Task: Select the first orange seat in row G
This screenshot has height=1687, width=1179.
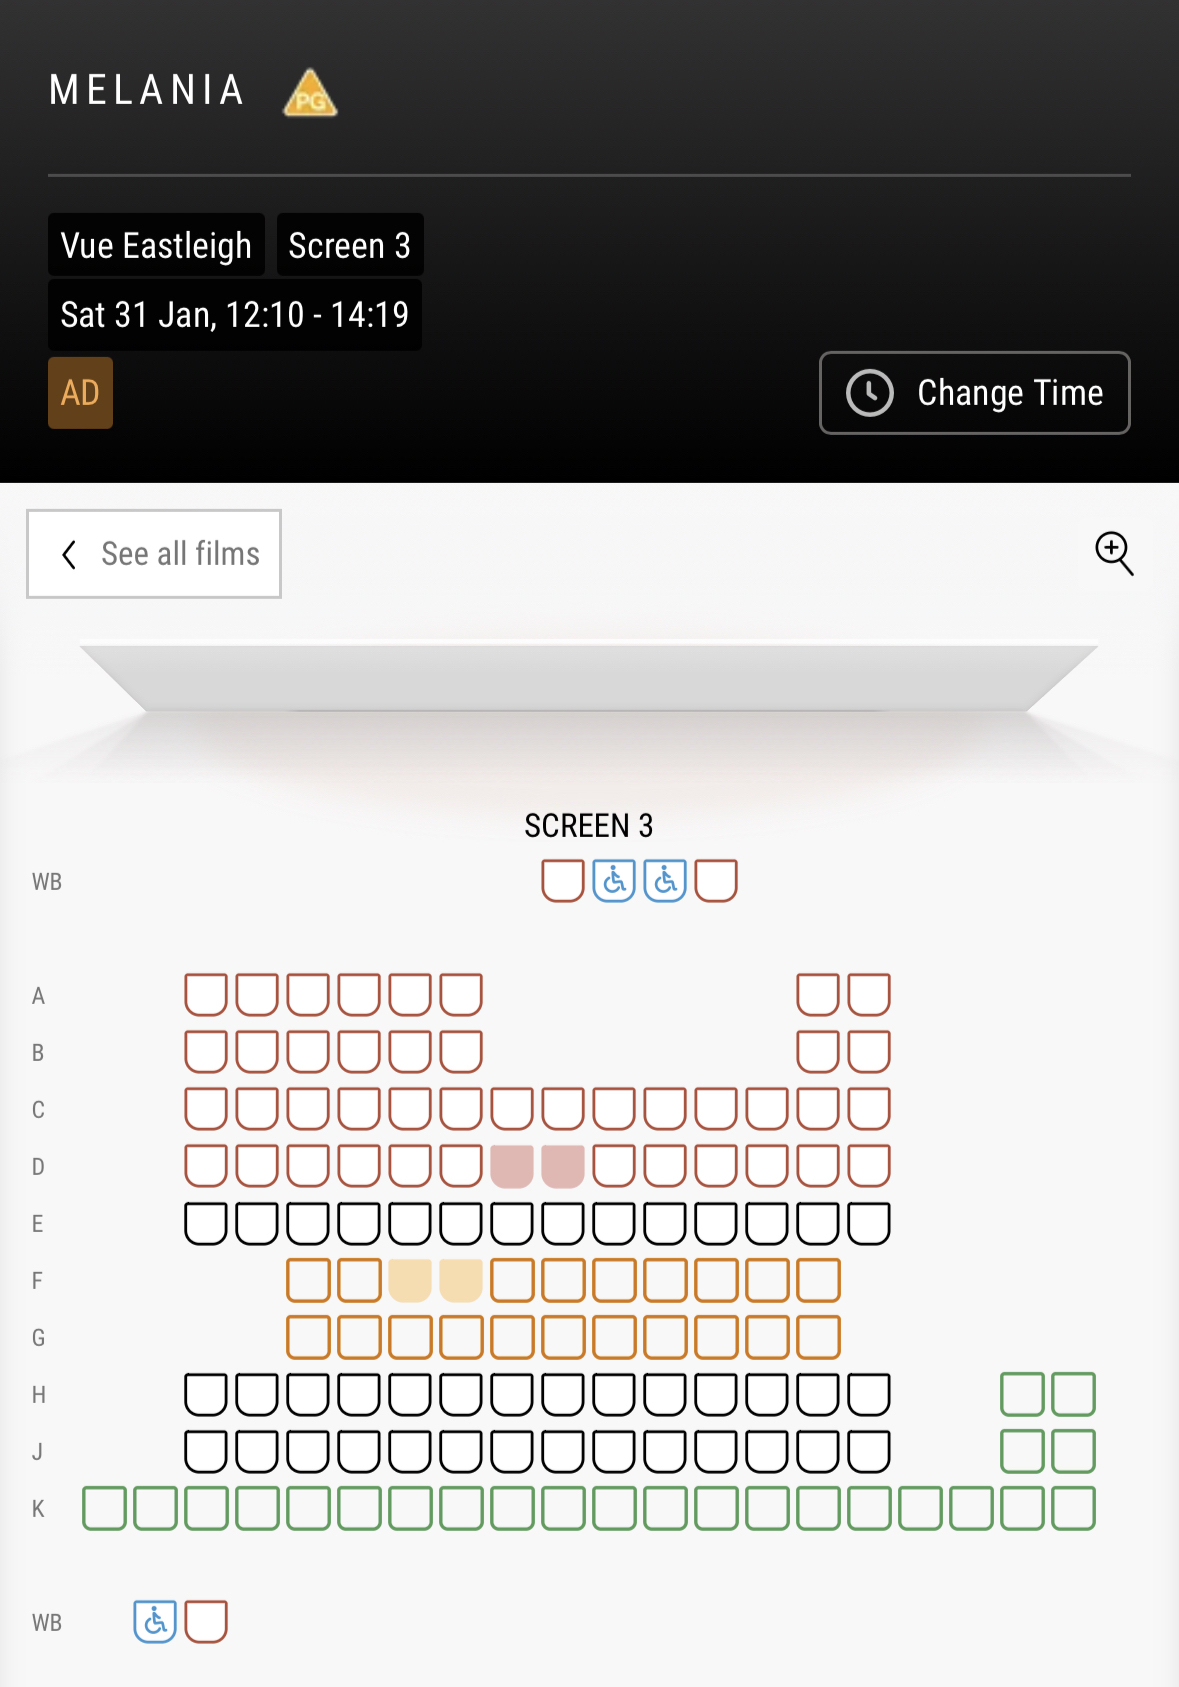Action: 308,1337
